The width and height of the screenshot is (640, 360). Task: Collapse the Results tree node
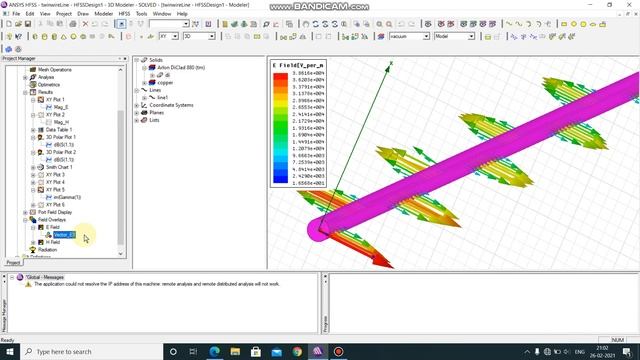pos(25,92)
